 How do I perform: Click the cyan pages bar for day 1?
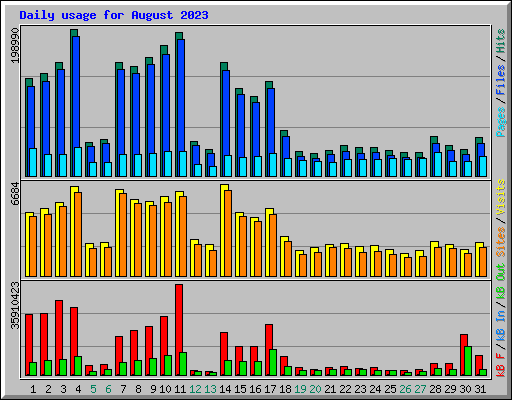[33, 162]
